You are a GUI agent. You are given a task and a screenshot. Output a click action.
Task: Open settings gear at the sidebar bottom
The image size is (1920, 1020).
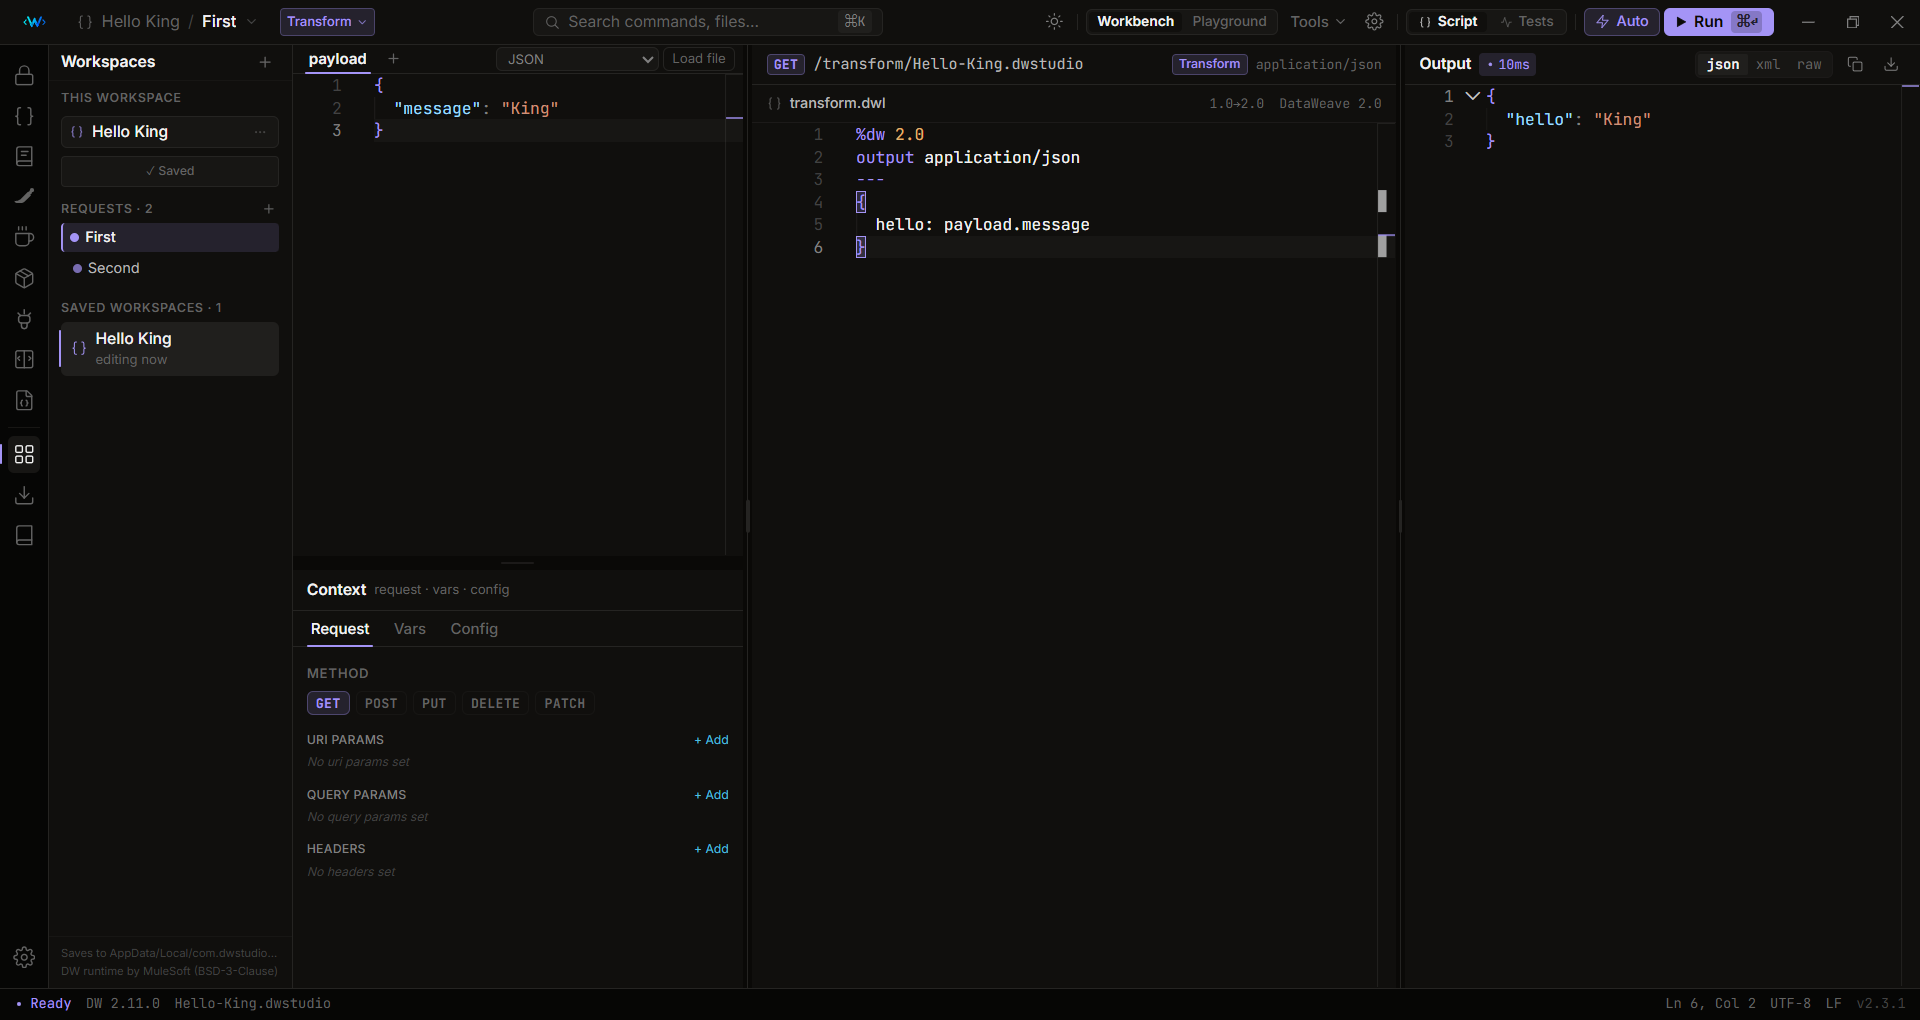point(24,957)
